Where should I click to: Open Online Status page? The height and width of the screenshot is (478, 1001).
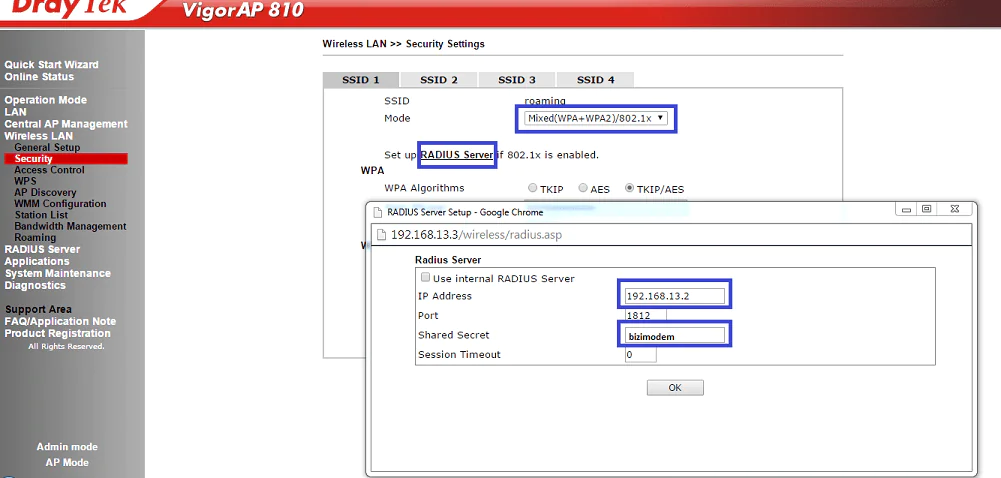click(39, 77)
